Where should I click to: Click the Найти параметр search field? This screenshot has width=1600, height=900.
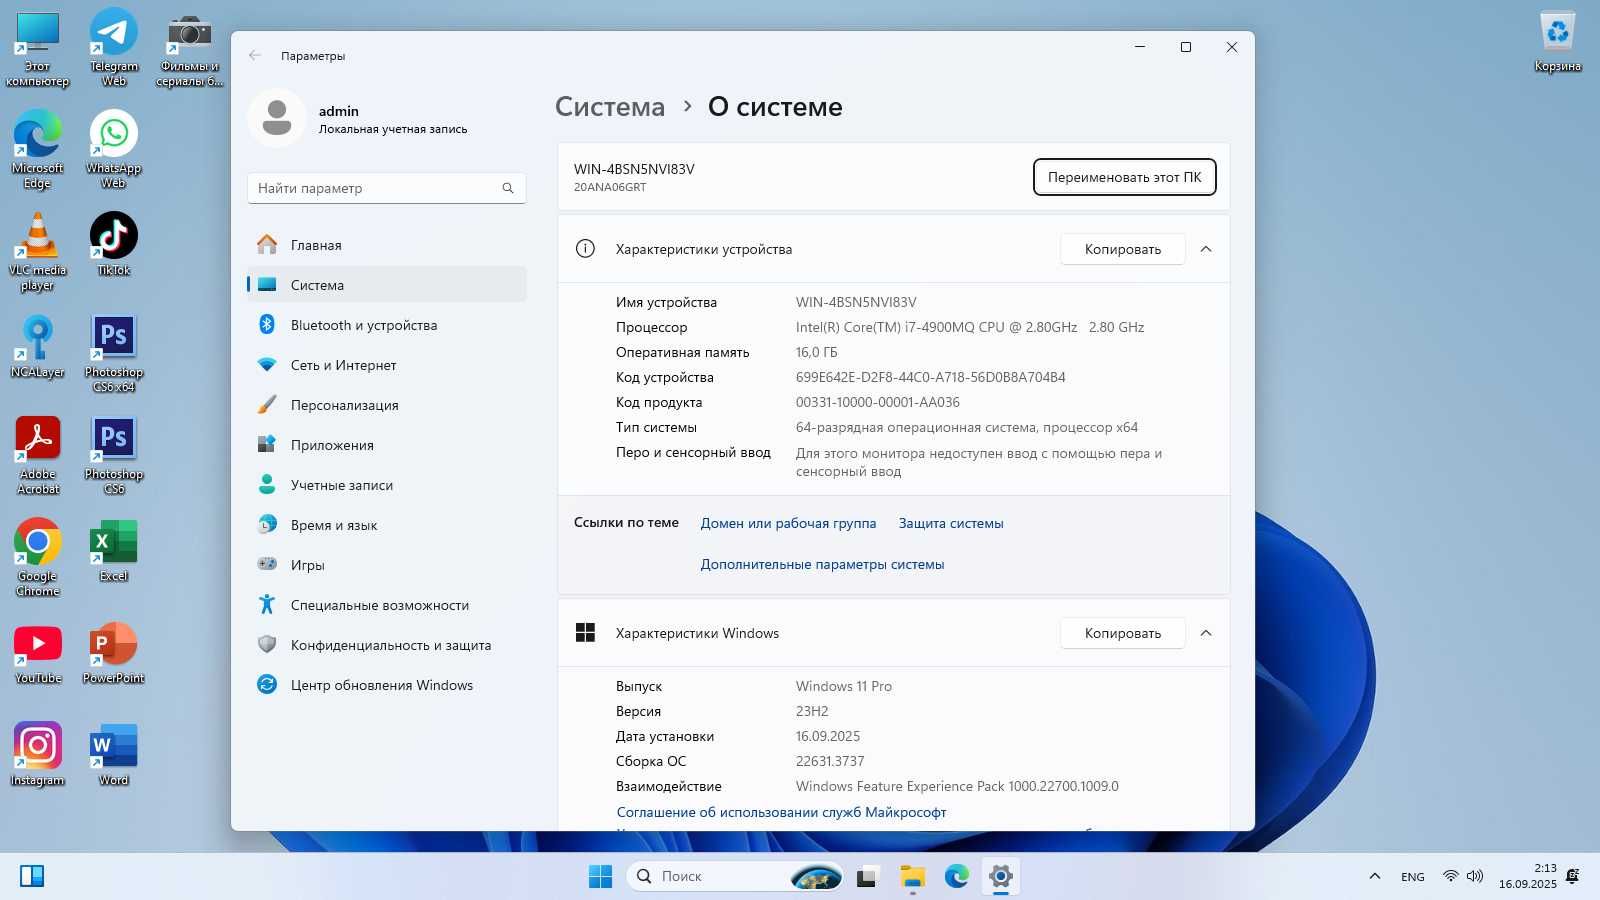(386, 188)
